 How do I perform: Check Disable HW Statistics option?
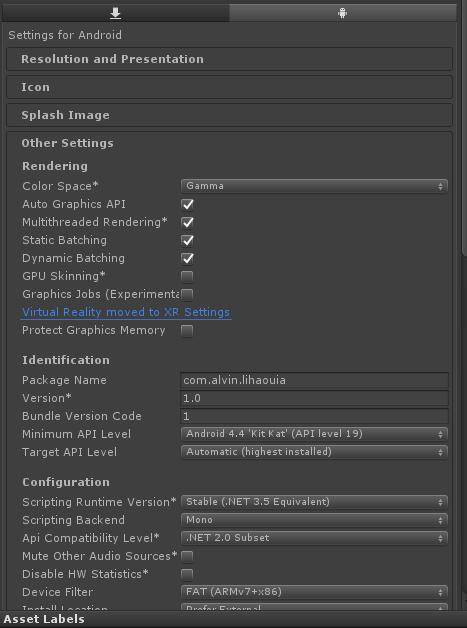click(187, 574)
